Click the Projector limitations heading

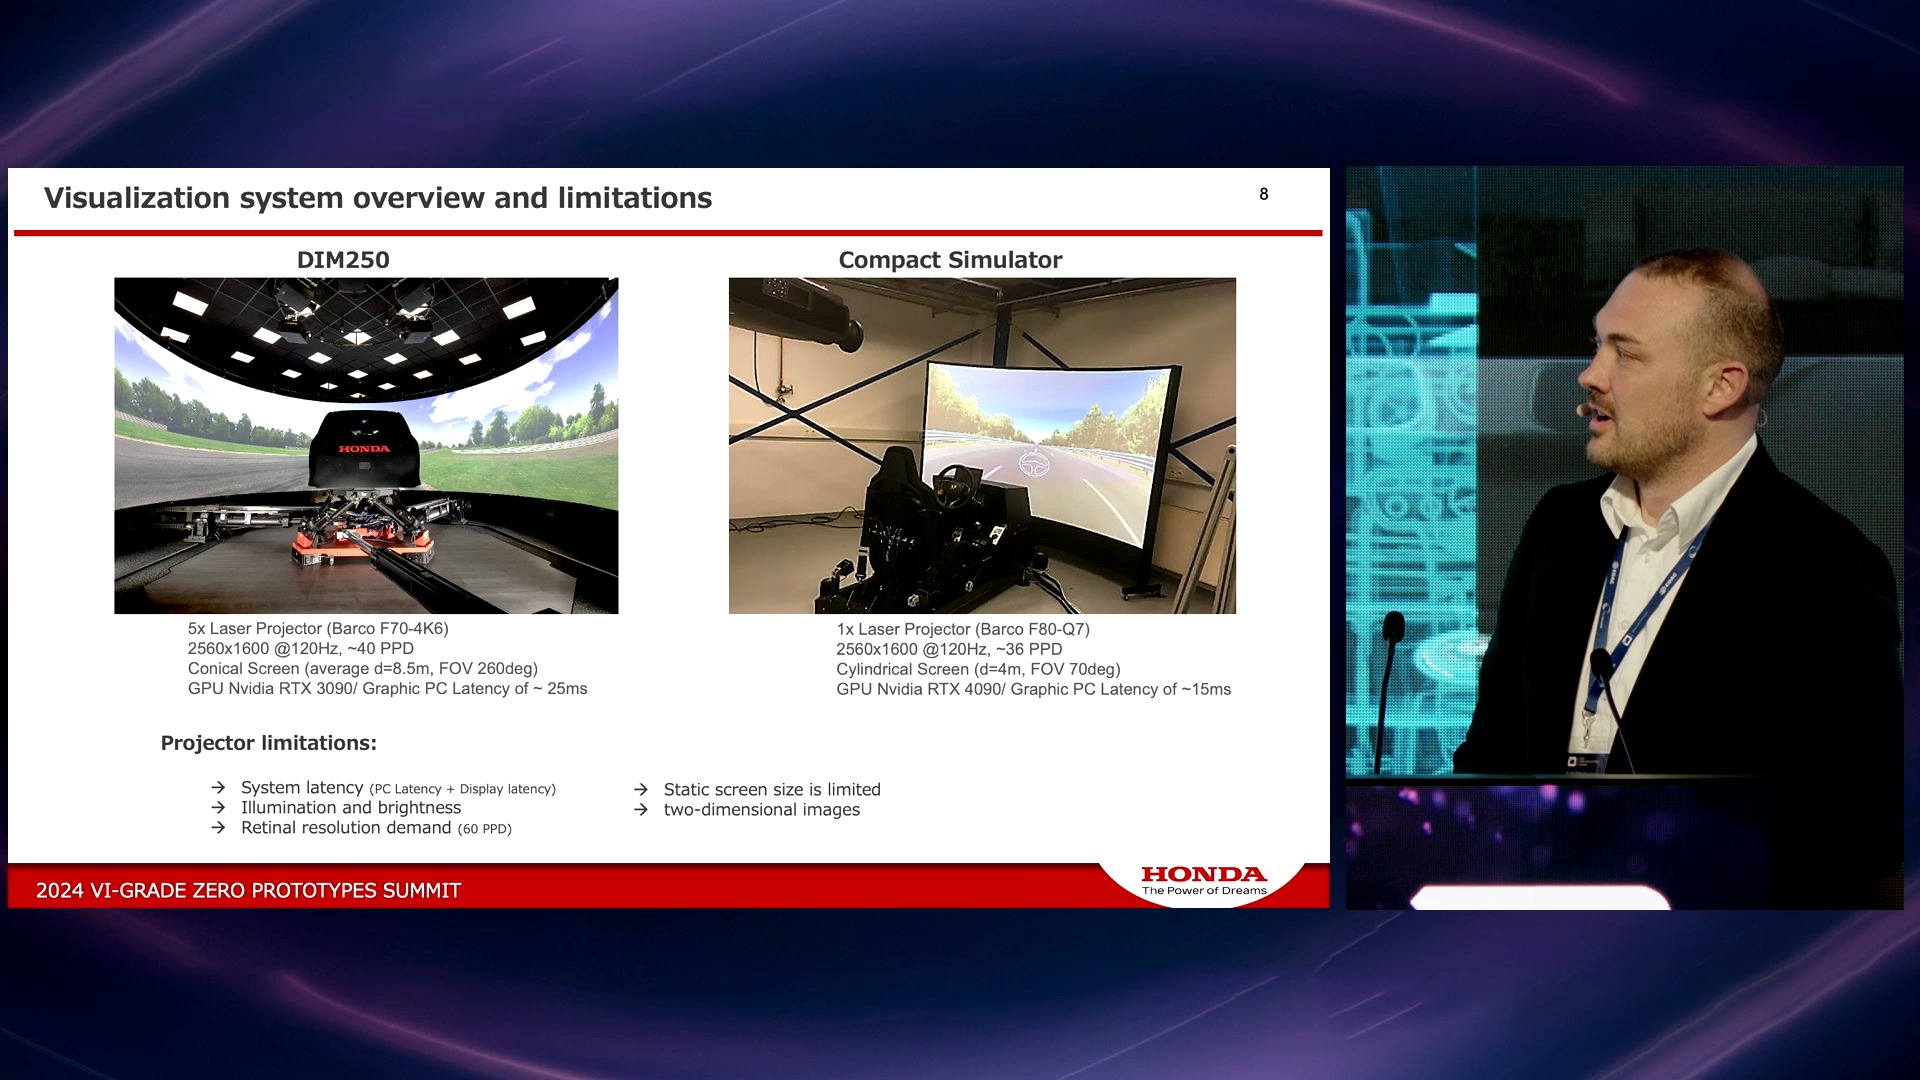pos(268,743)
